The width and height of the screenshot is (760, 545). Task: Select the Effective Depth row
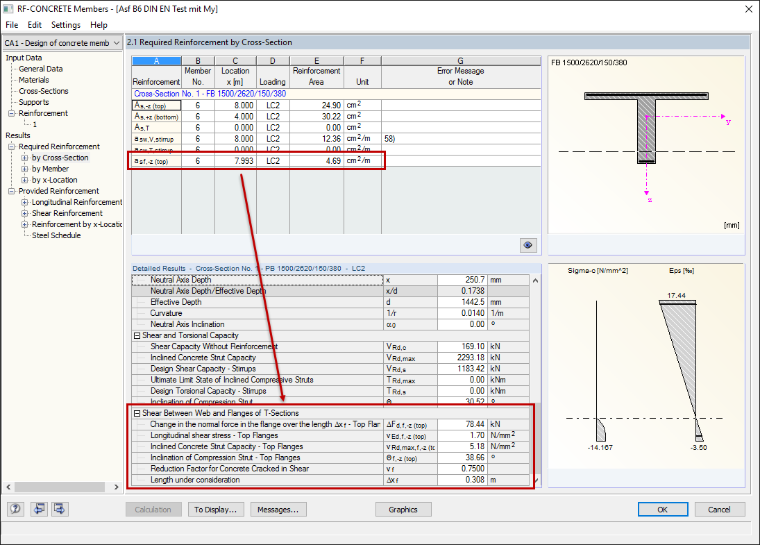click(331, 302)
